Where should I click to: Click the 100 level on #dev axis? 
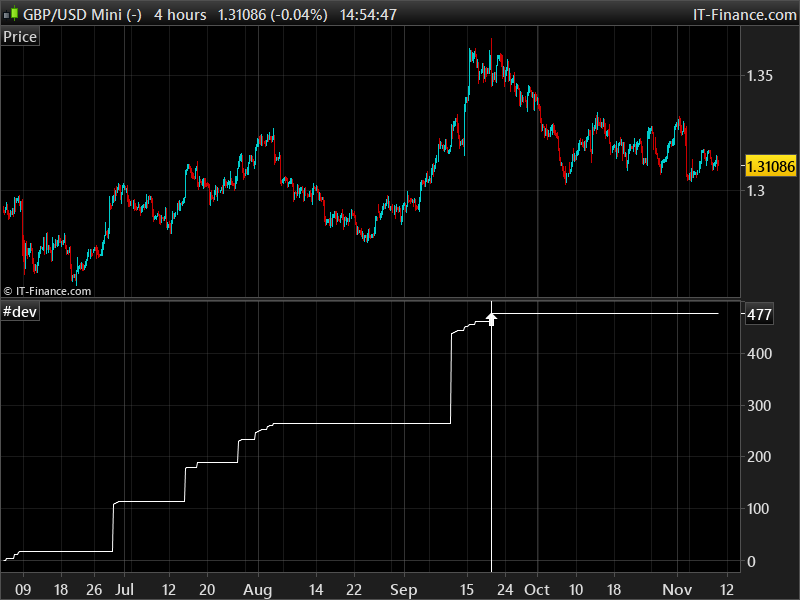click(759, 509)
